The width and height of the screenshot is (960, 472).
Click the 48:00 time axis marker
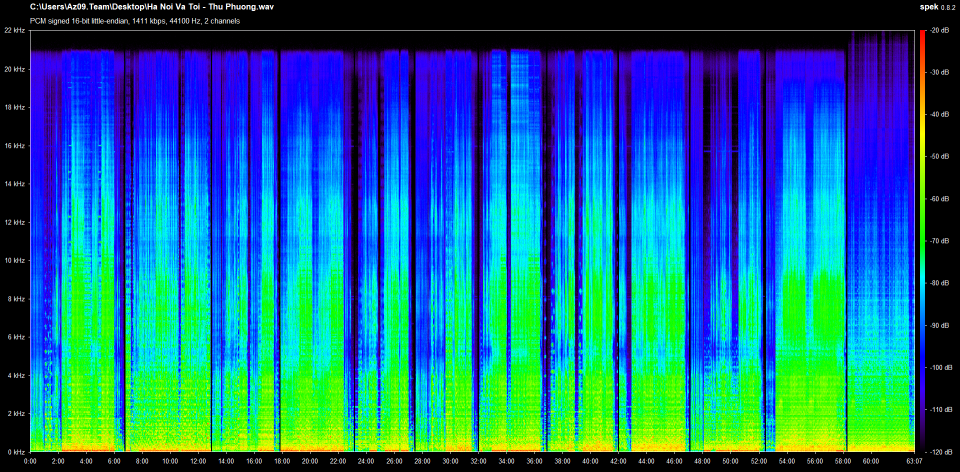(x=703, y=462)
